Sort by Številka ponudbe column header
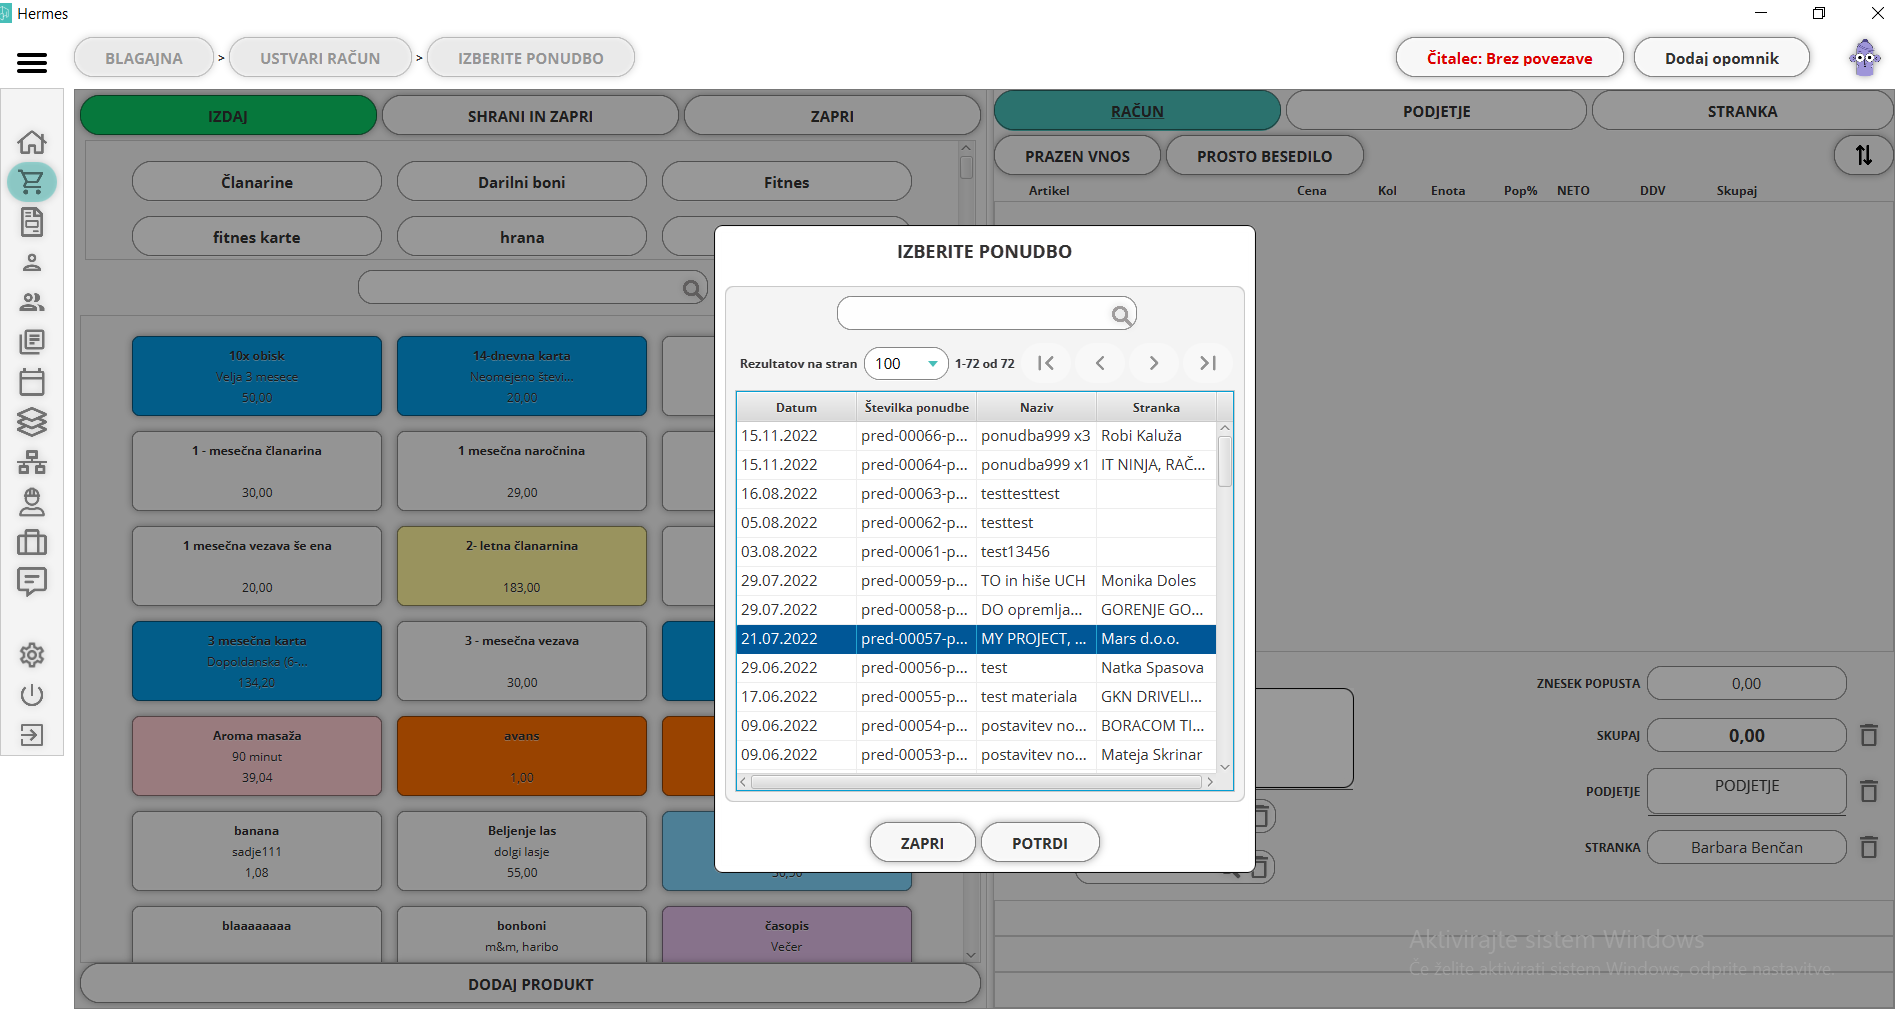 coord(916,407)
